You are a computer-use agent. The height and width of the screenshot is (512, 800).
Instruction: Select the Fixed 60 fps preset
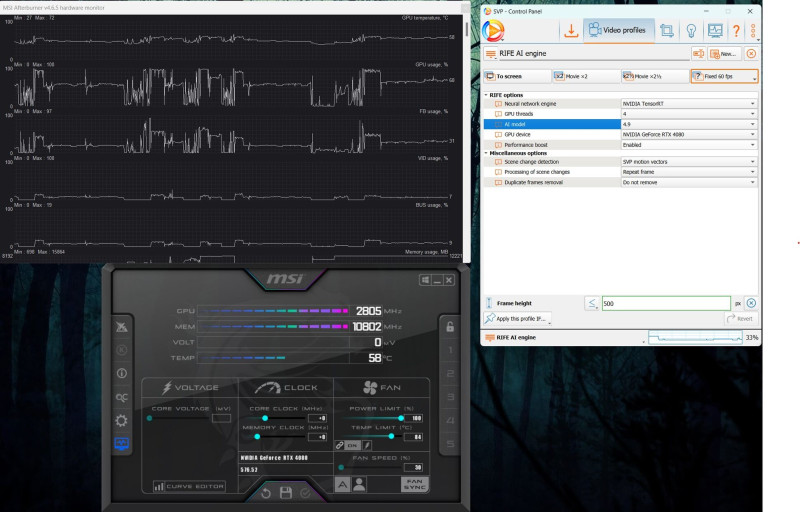(x=724, y=76)
